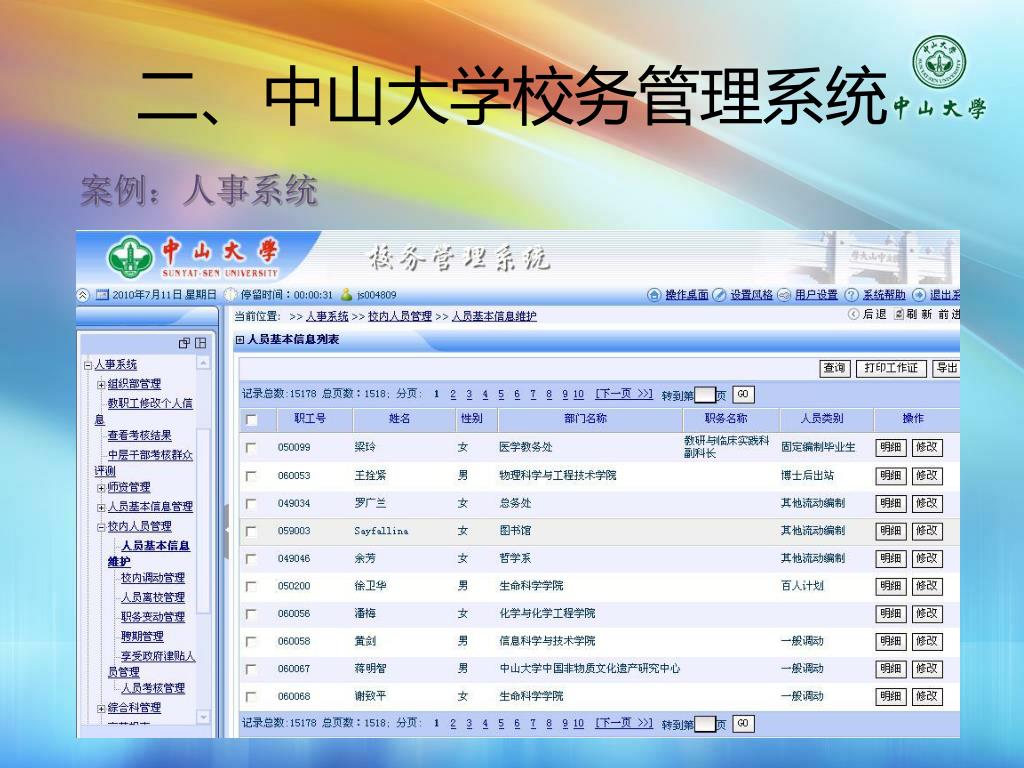Click the 校内人员管理 breadcrumb link

tap(400, 316)
